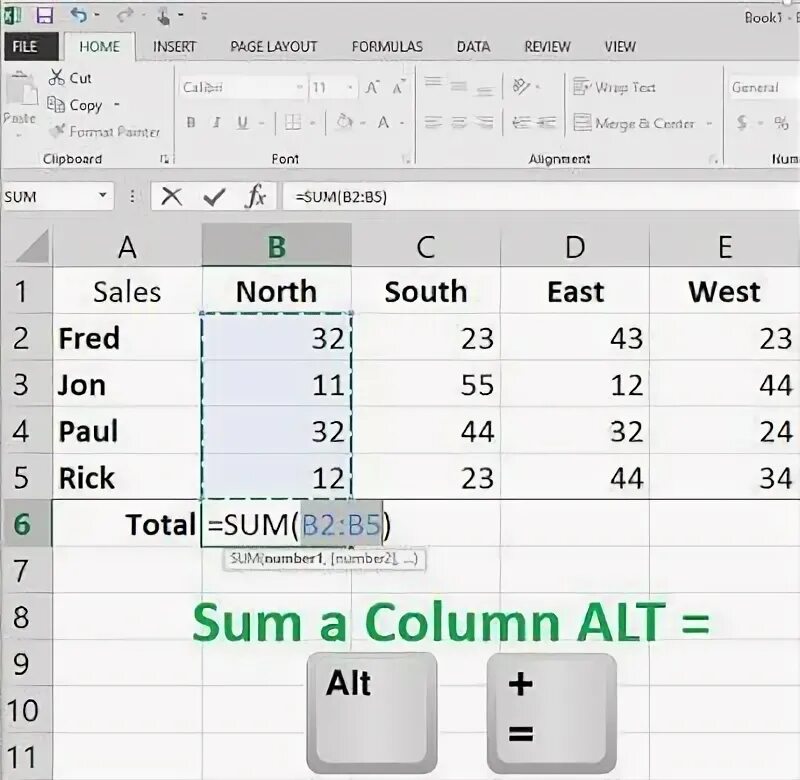Image resolution: width=800 pixels, height=780 pixels.
Task: Open the Alignment dialog launcher
Action: pos(714,159)
